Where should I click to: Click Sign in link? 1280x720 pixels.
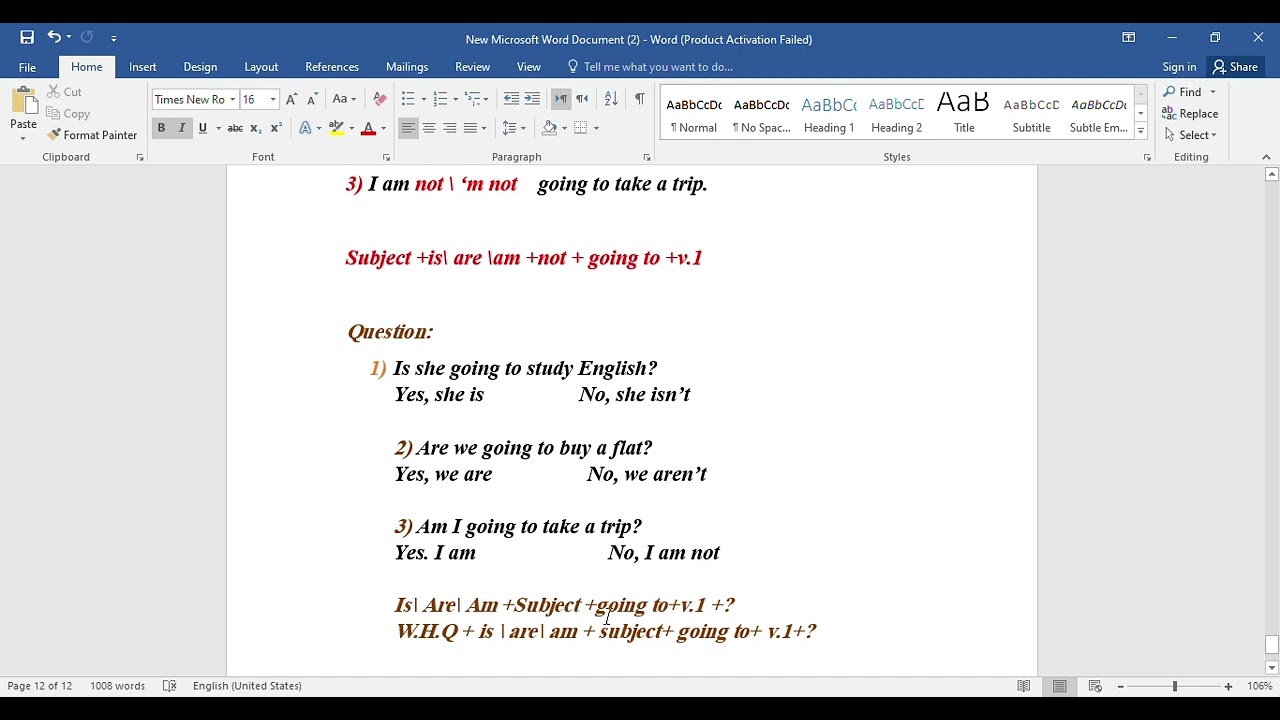tap(1179, 67)
